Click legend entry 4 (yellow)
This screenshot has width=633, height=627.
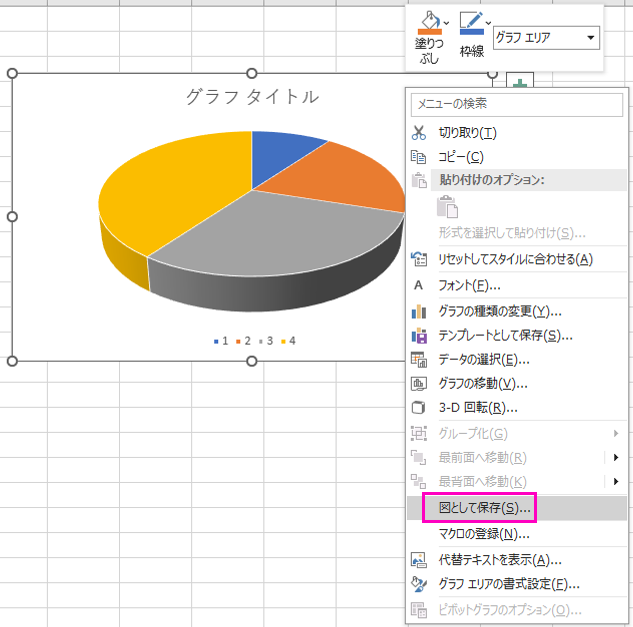[x=288, y=341]
